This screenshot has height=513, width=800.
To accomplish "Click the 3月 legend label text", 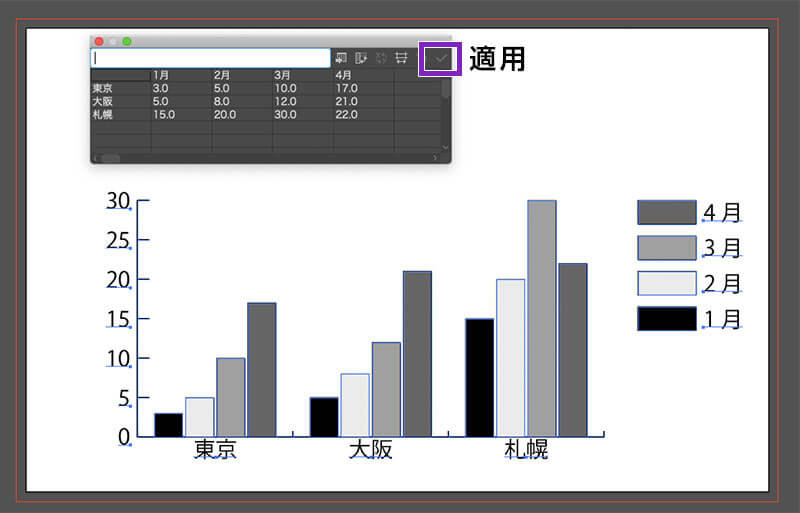I will (x=722, y=248).
